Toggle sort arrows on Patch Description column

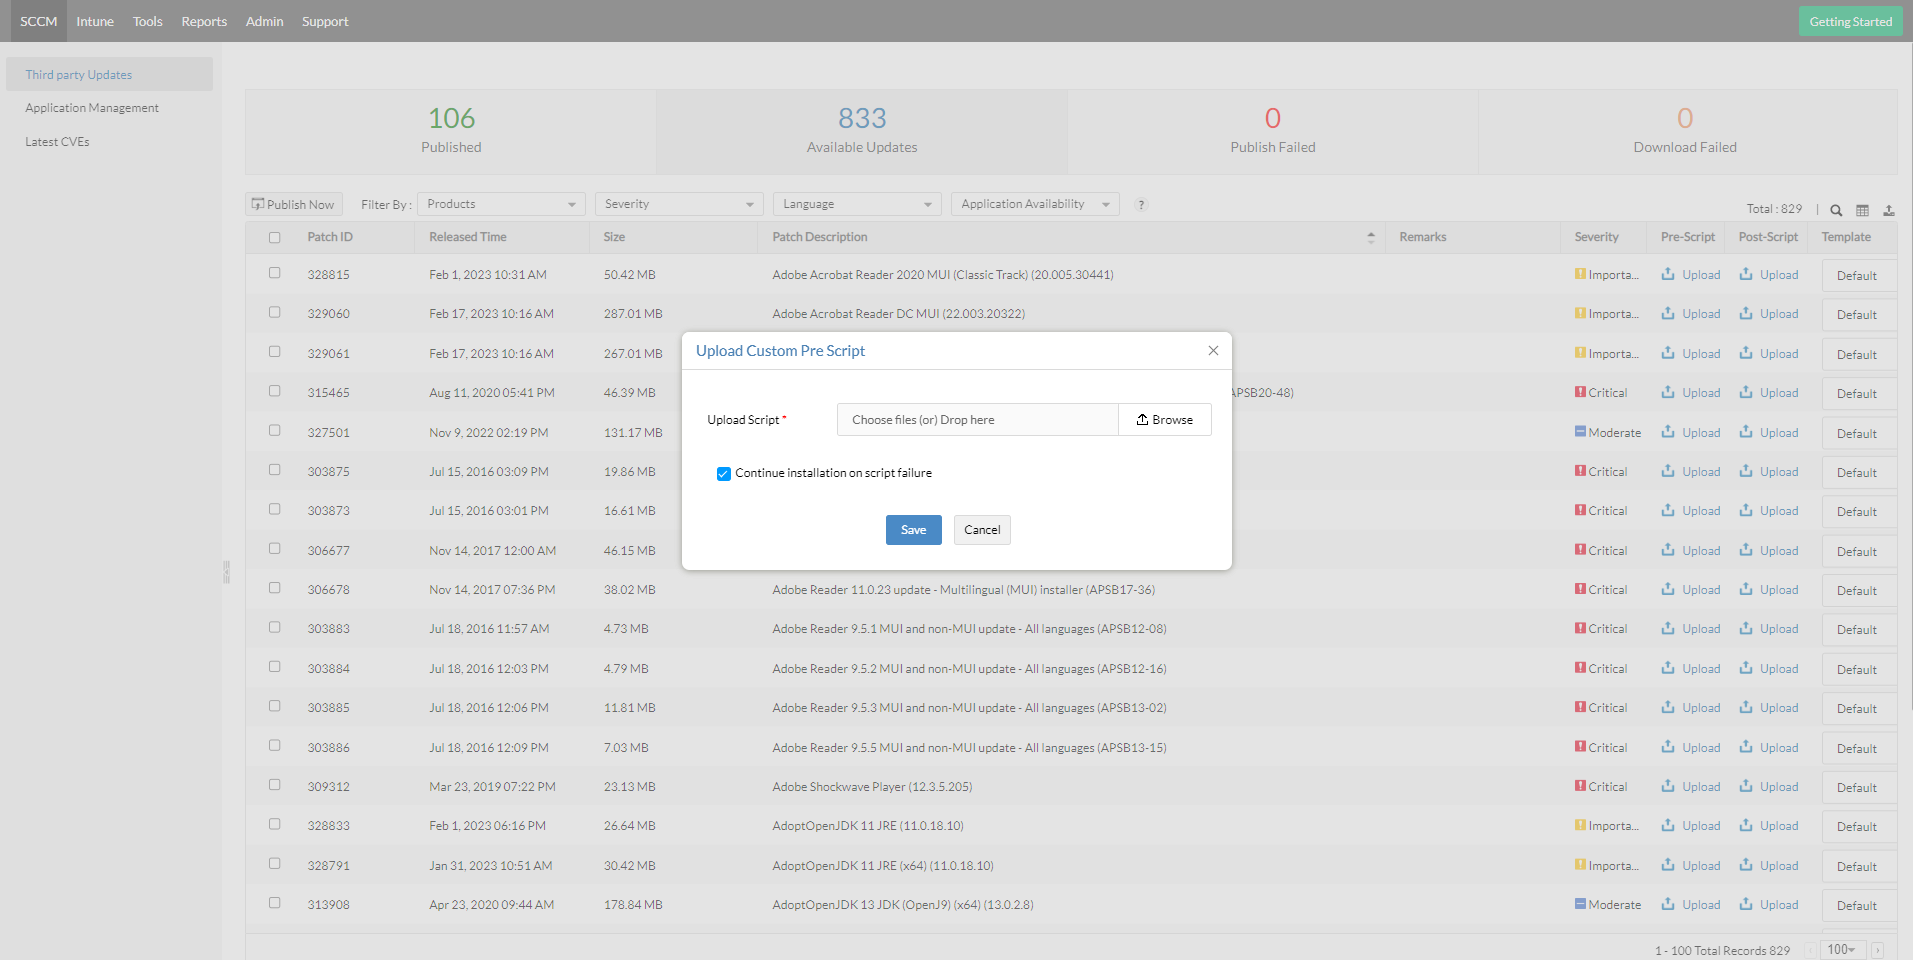click(1371, 237)
